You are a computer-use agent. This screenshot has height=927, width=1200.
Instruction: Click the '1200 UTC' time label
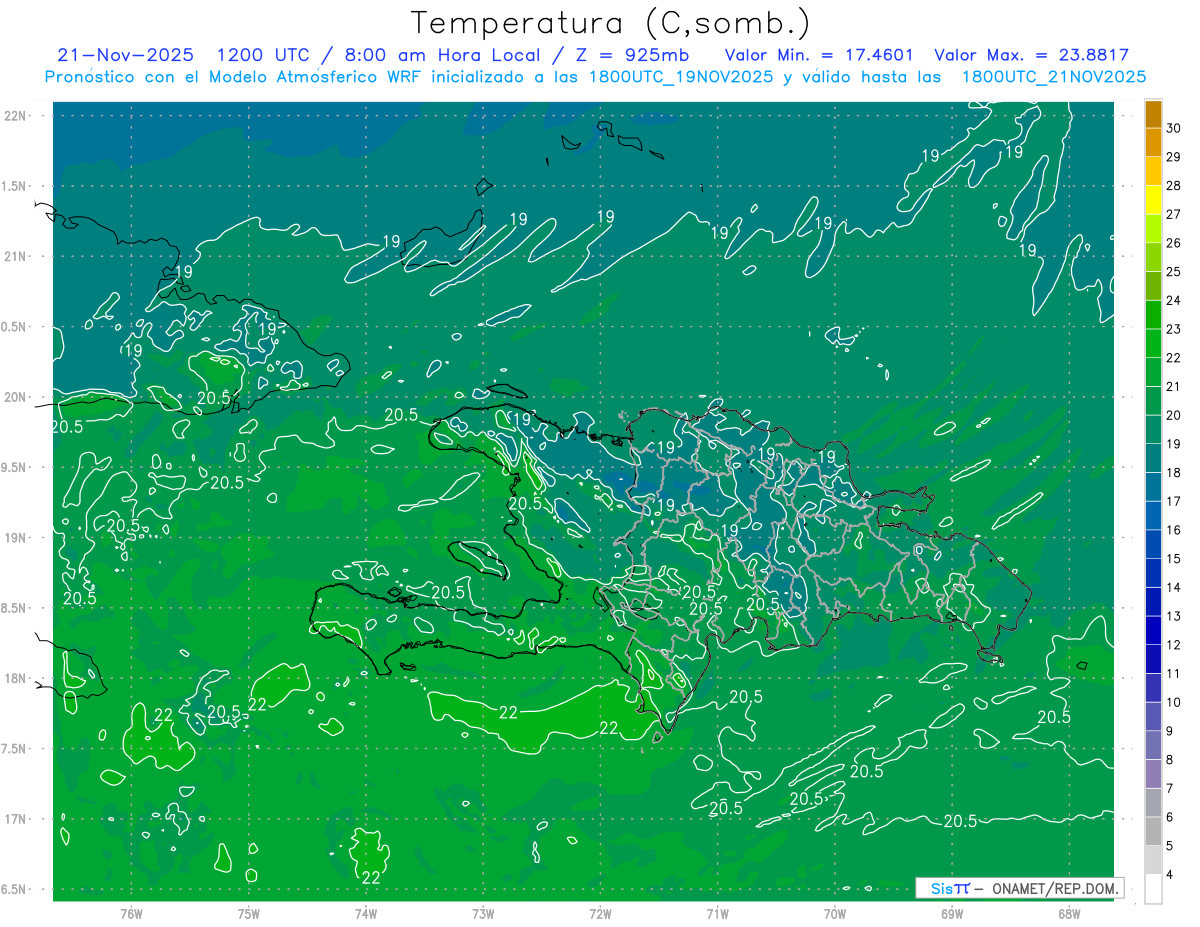click(x=263, y=55)
